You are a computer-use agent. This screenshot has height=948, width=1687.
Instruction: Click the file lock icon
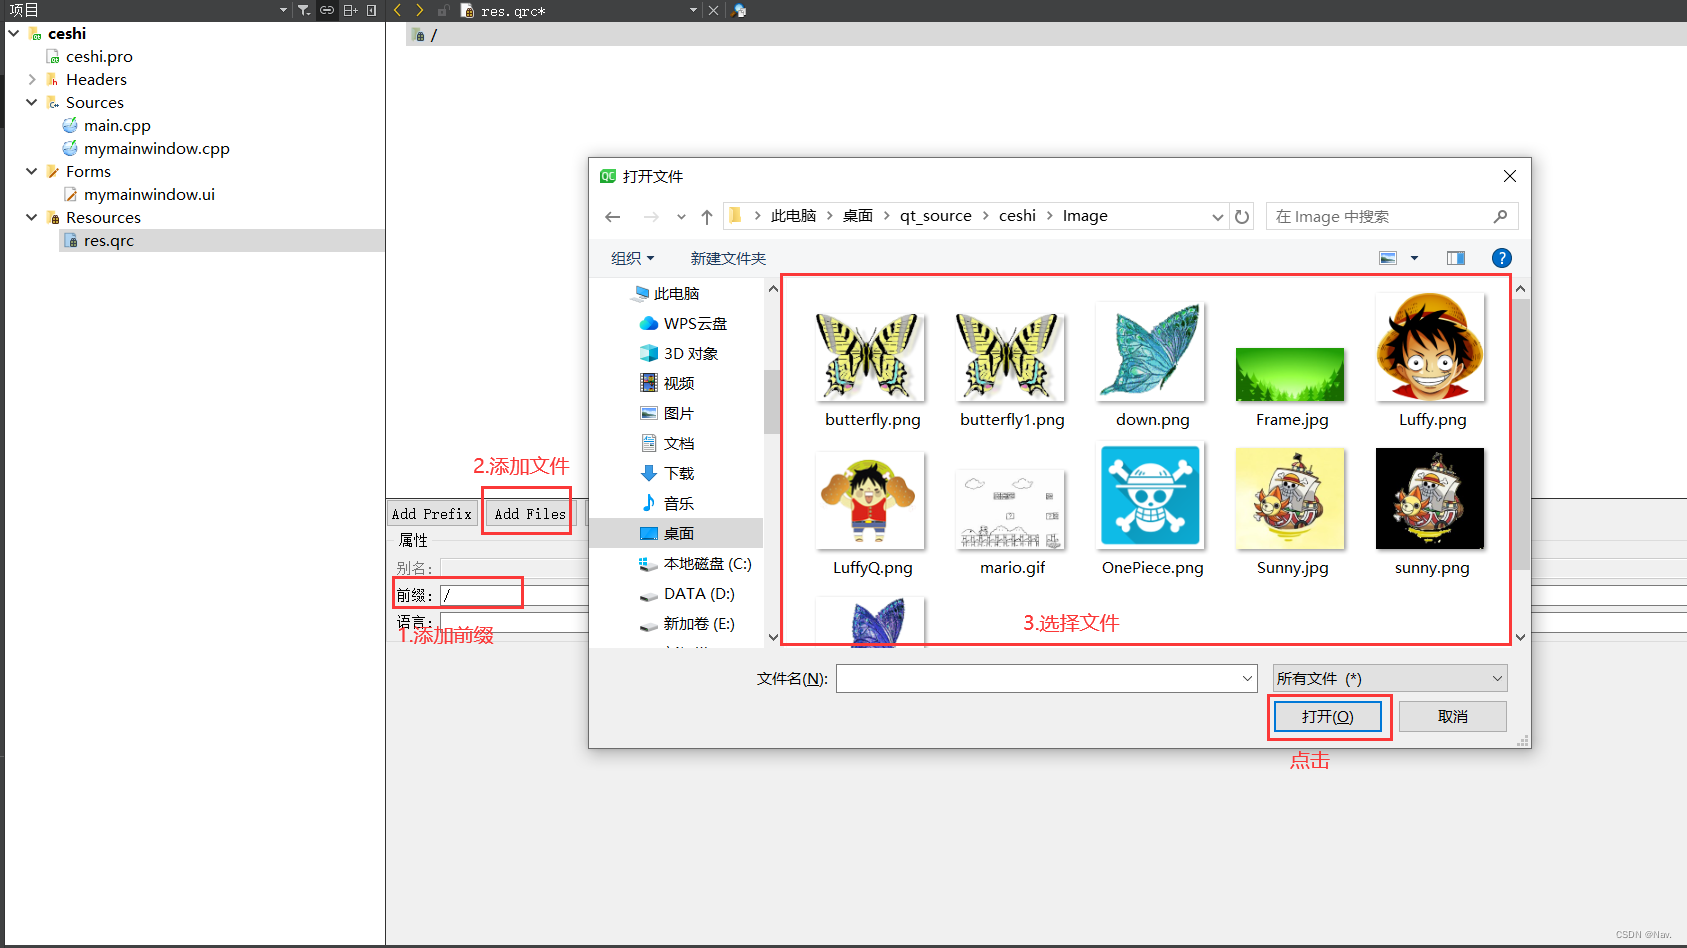[443, 10]
